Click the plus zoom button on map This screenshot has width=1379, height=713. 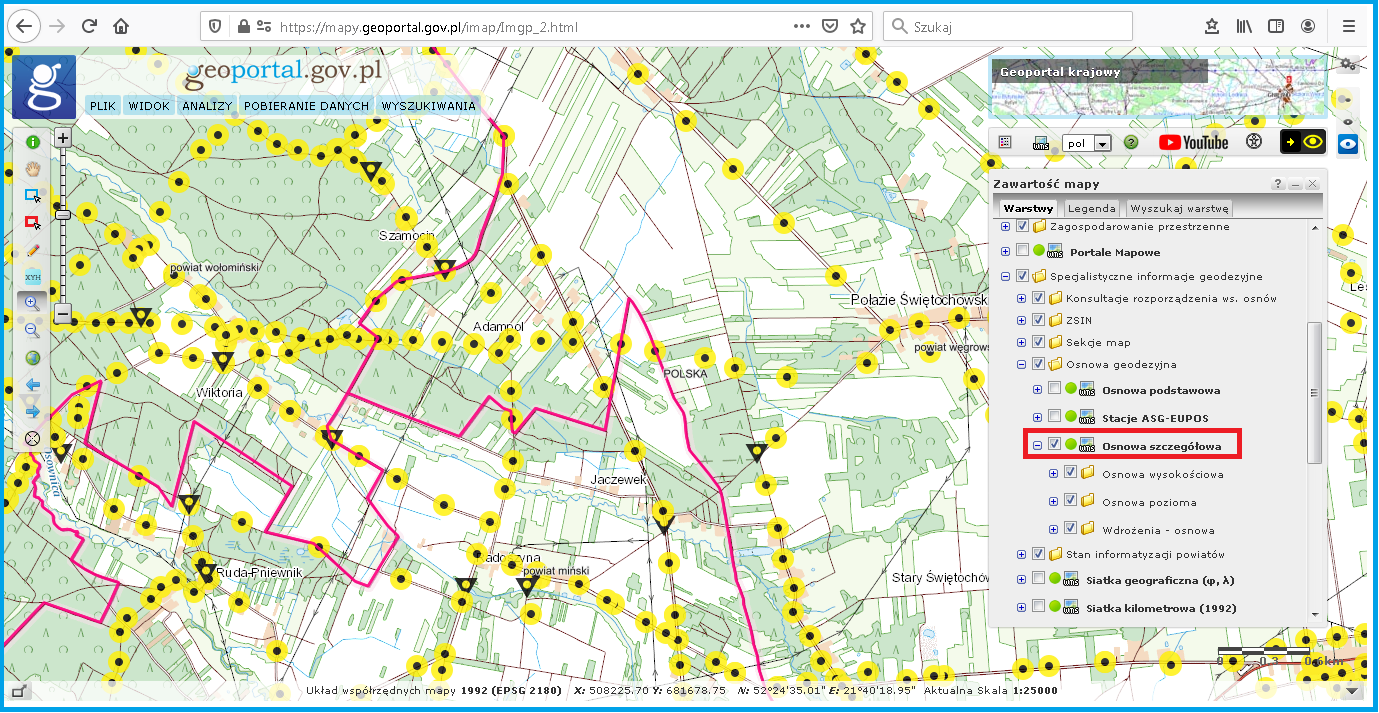point(63,138)
